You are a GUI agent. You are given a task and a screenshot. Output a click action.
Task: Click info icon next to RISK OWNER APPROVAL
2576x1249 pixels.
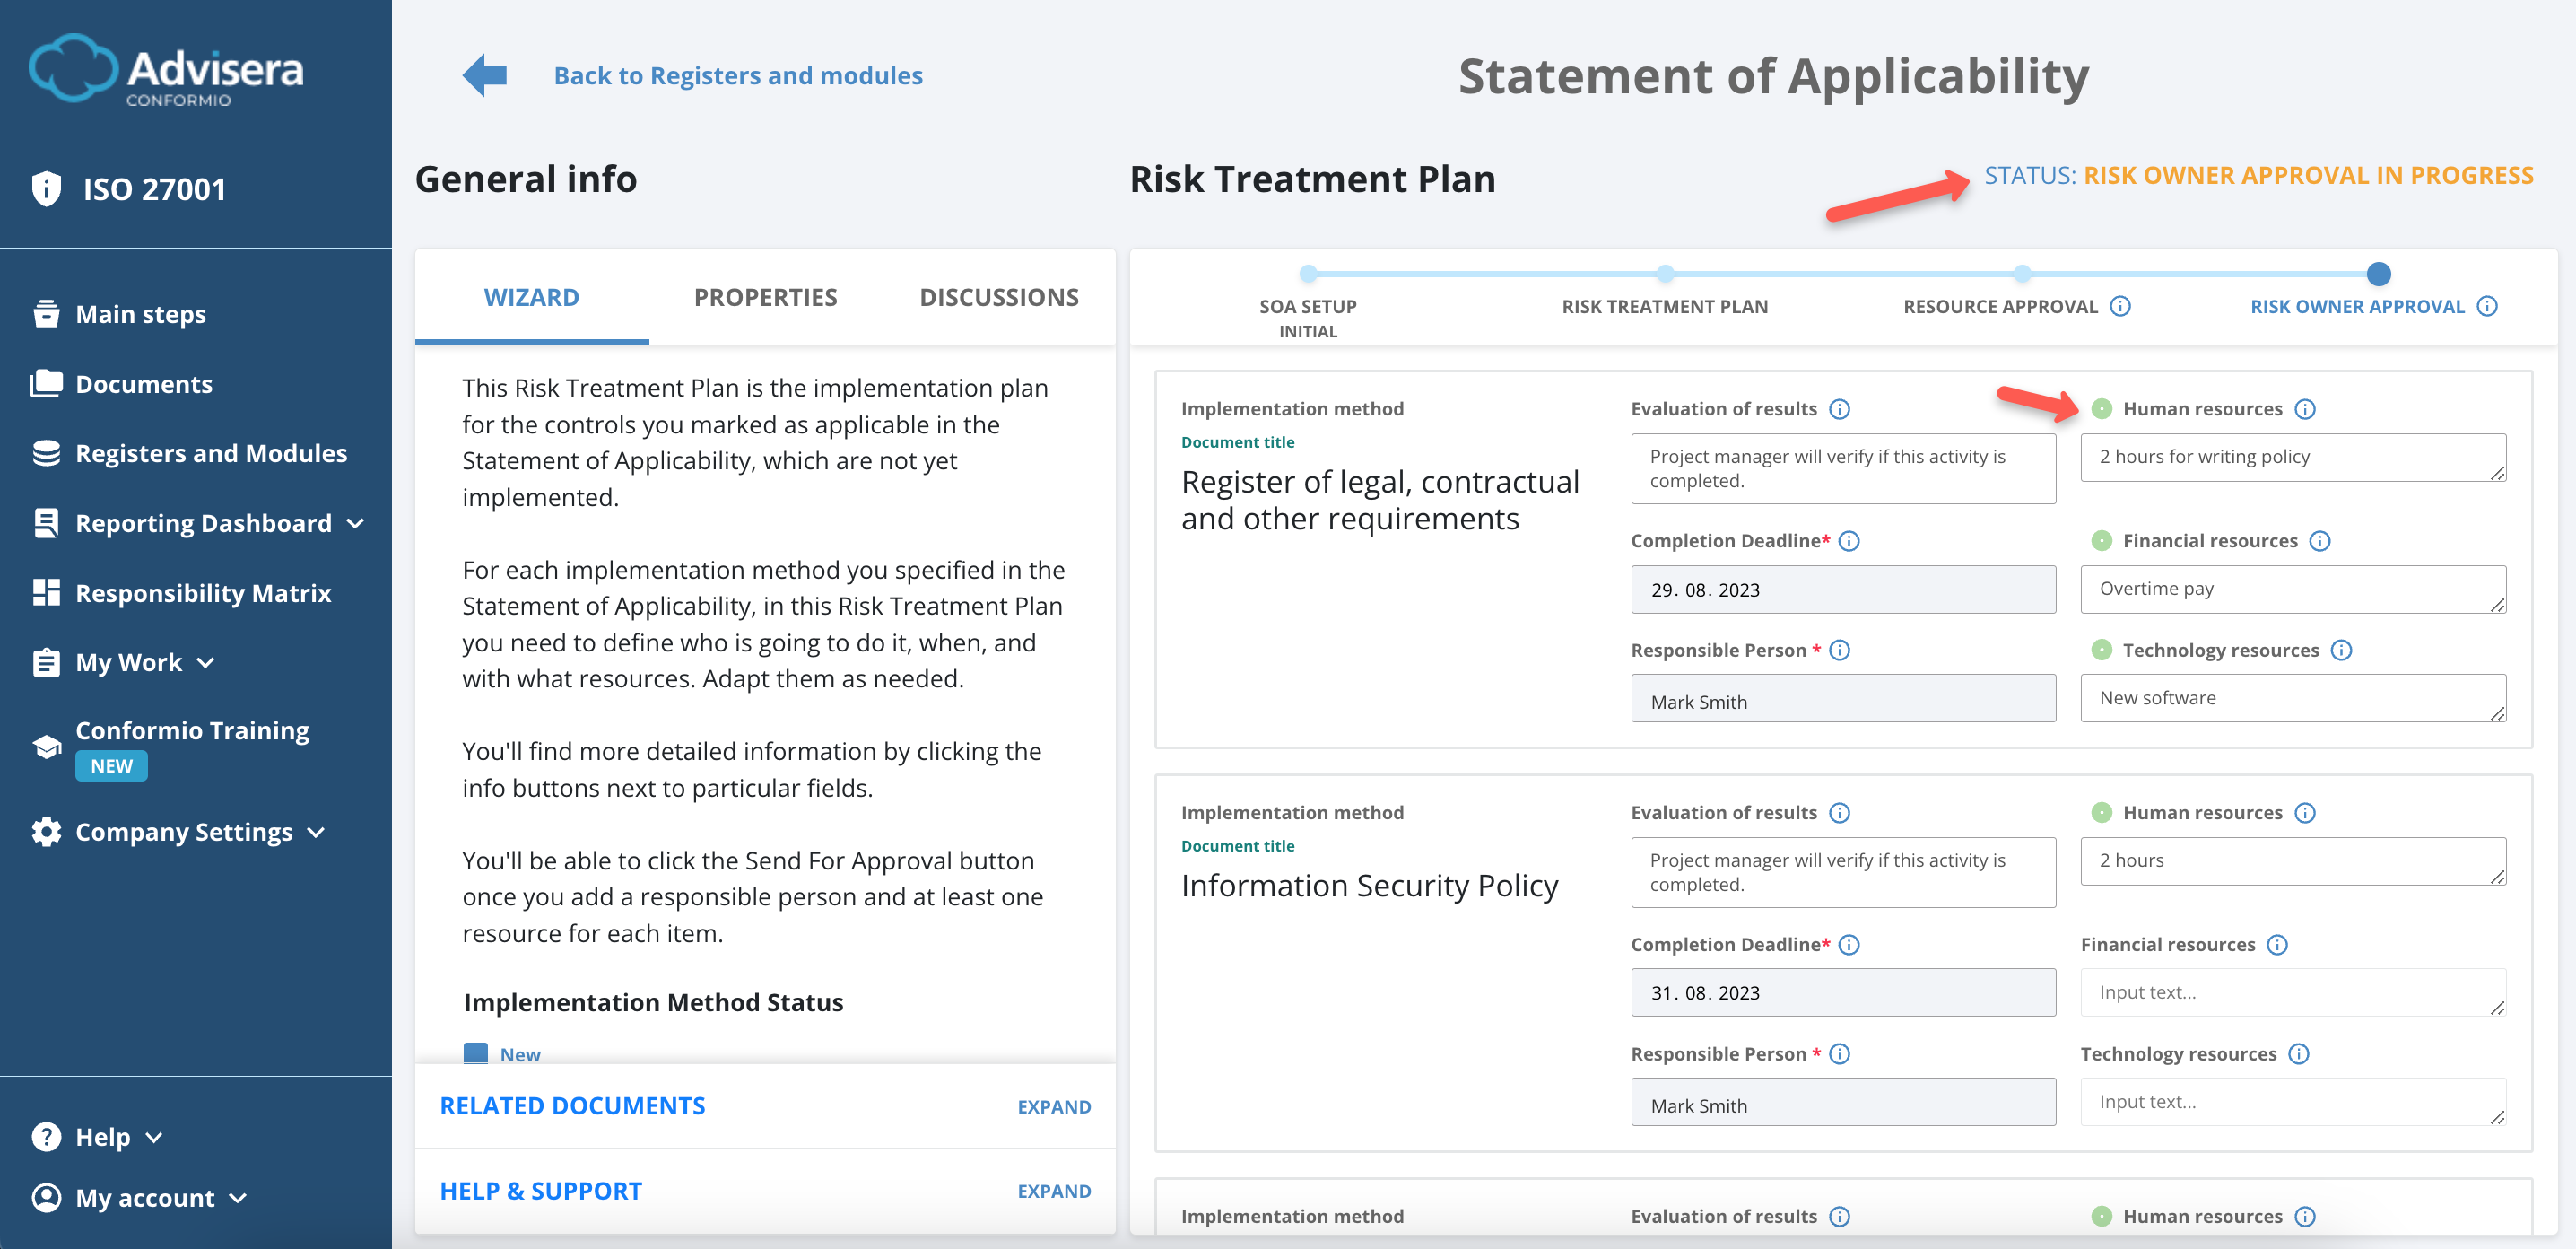pyautogui.click(x=2489, y=307)
